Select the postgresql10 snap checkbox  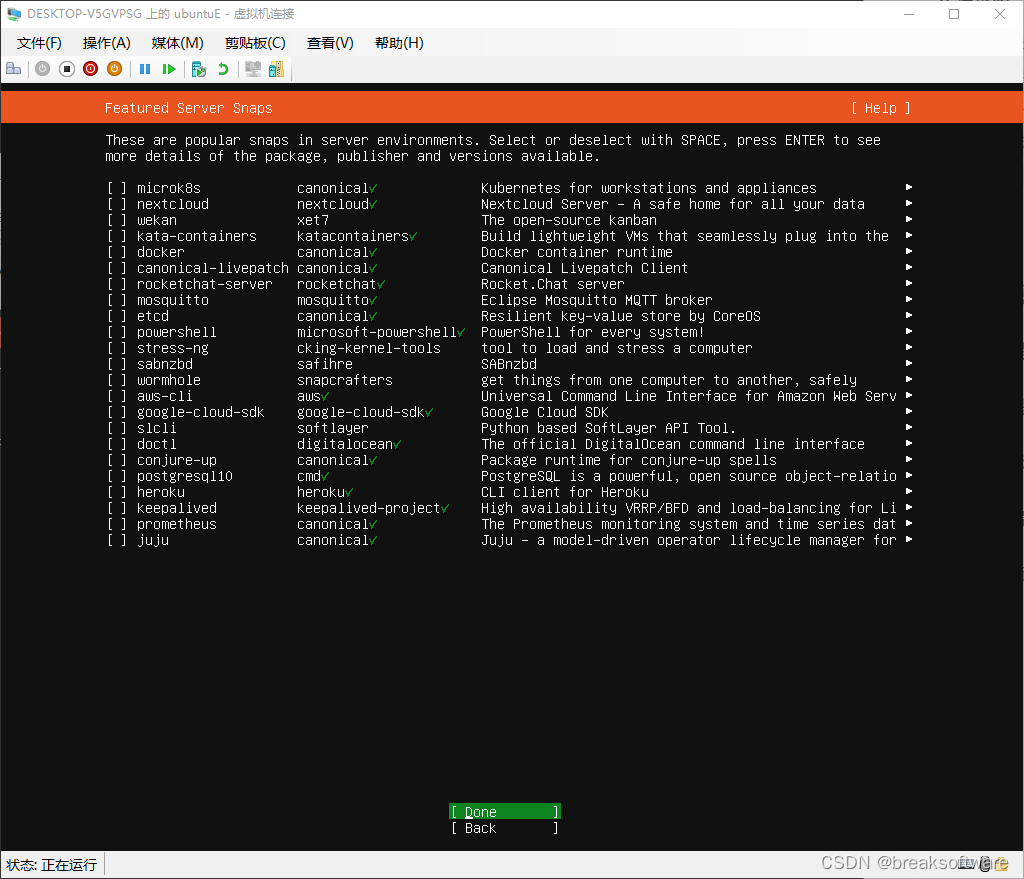[x=117, y=476]
